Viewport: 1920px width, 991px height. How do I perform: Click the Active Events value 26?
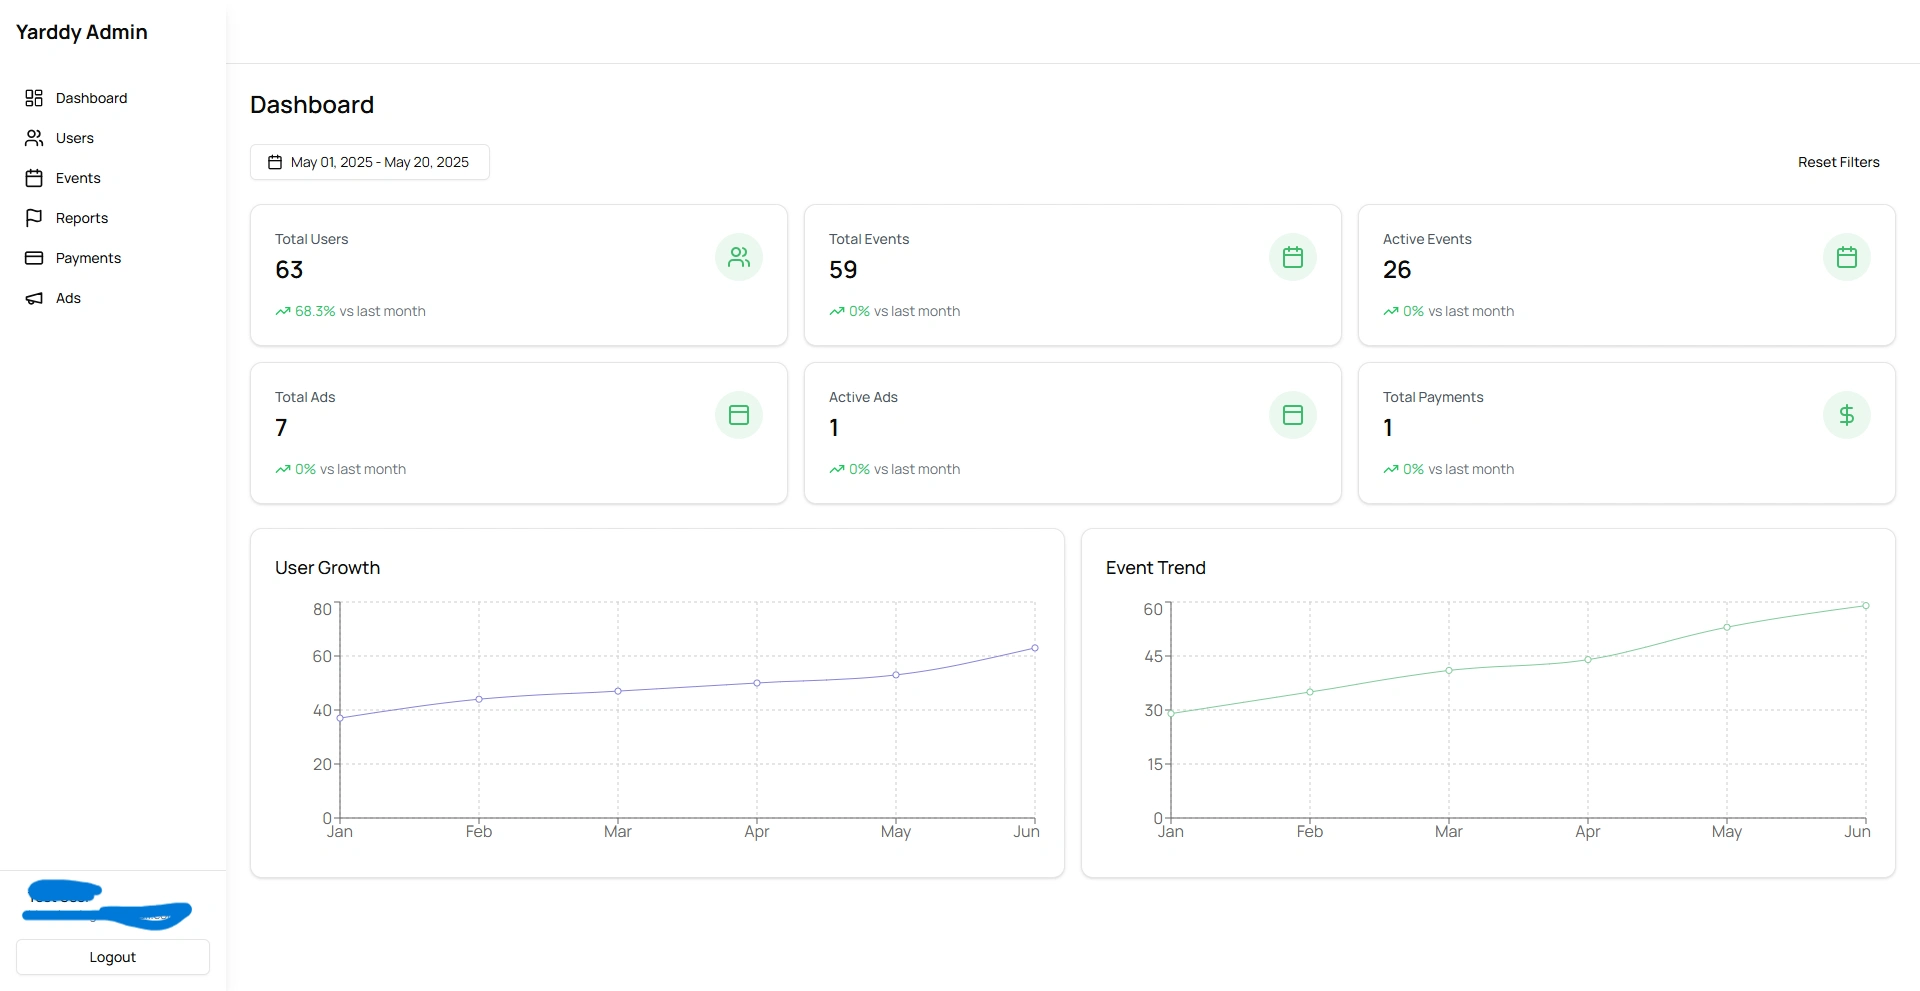pyautogui.click(x=1397, y=270)
